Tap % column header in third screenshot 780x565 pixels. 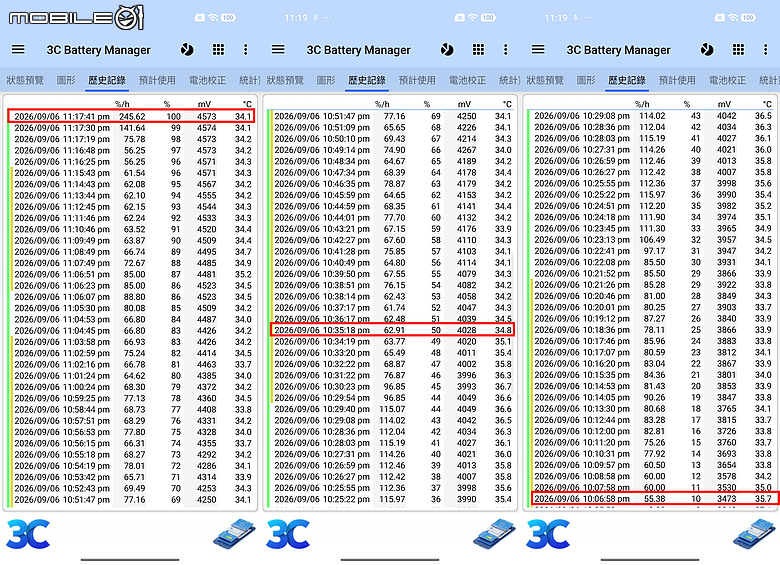pos(687,104)
